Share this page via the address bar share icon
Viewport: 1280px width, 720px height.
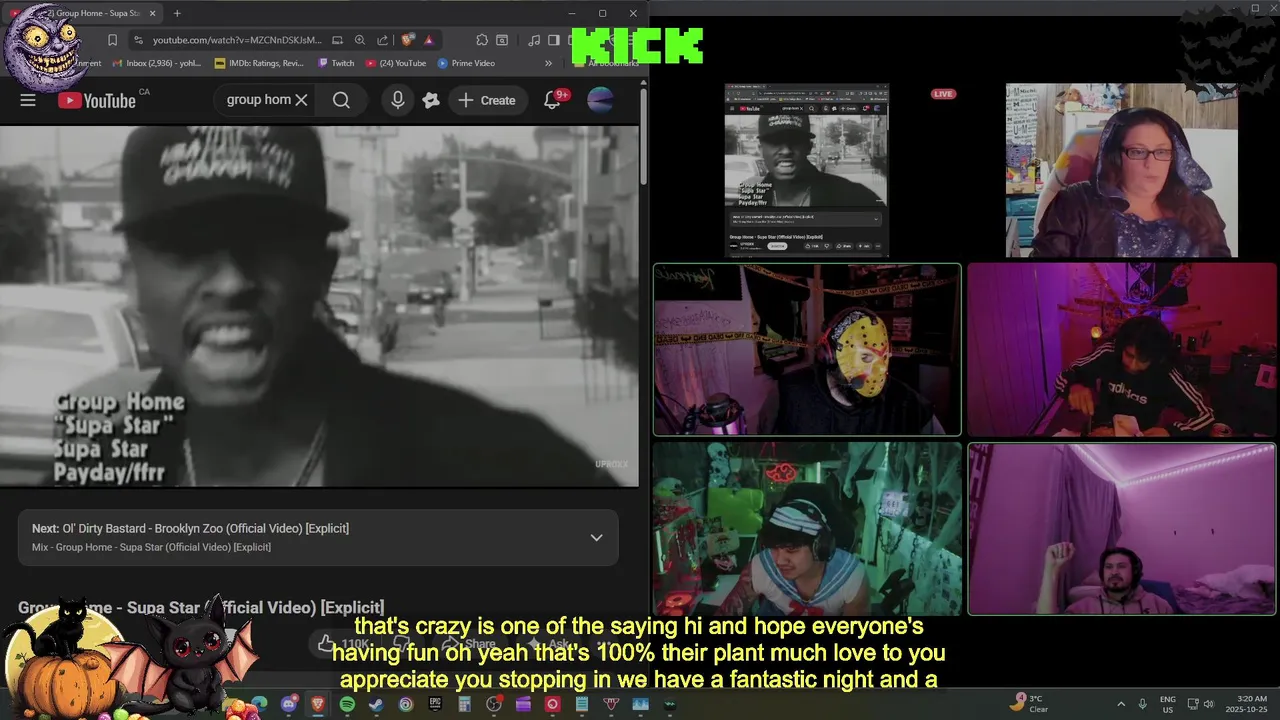[383, 40]
